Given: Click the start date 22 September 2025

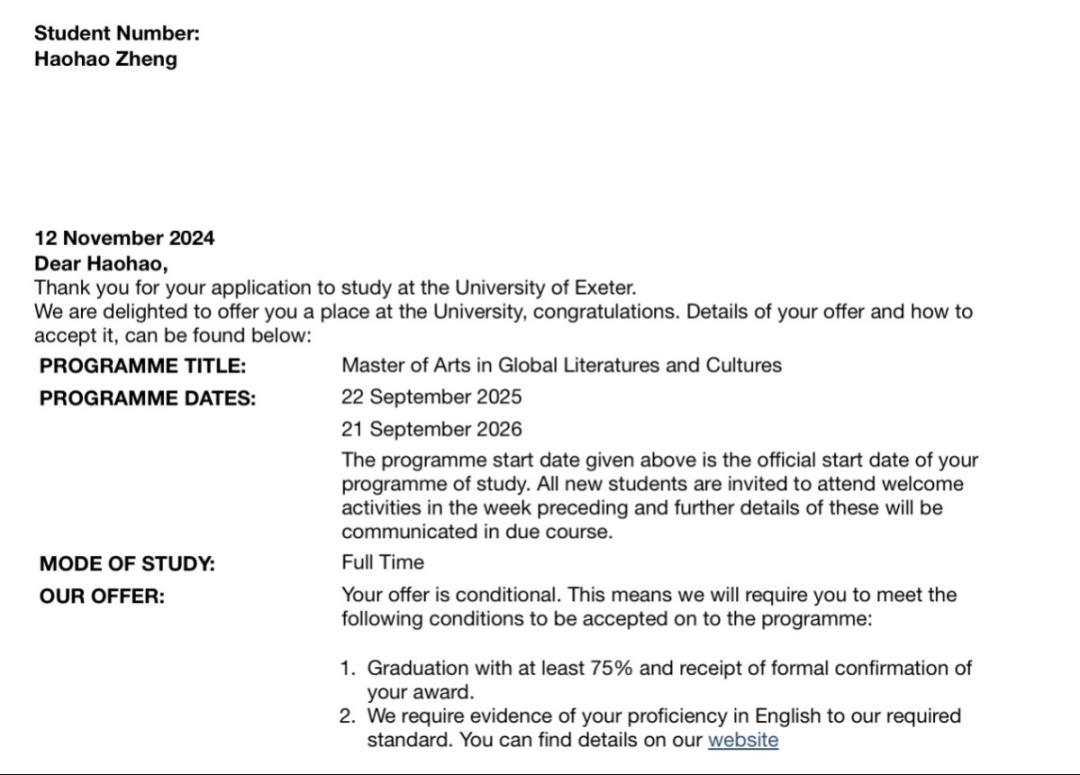Looking at the screenshot, I should coord(431,396).
